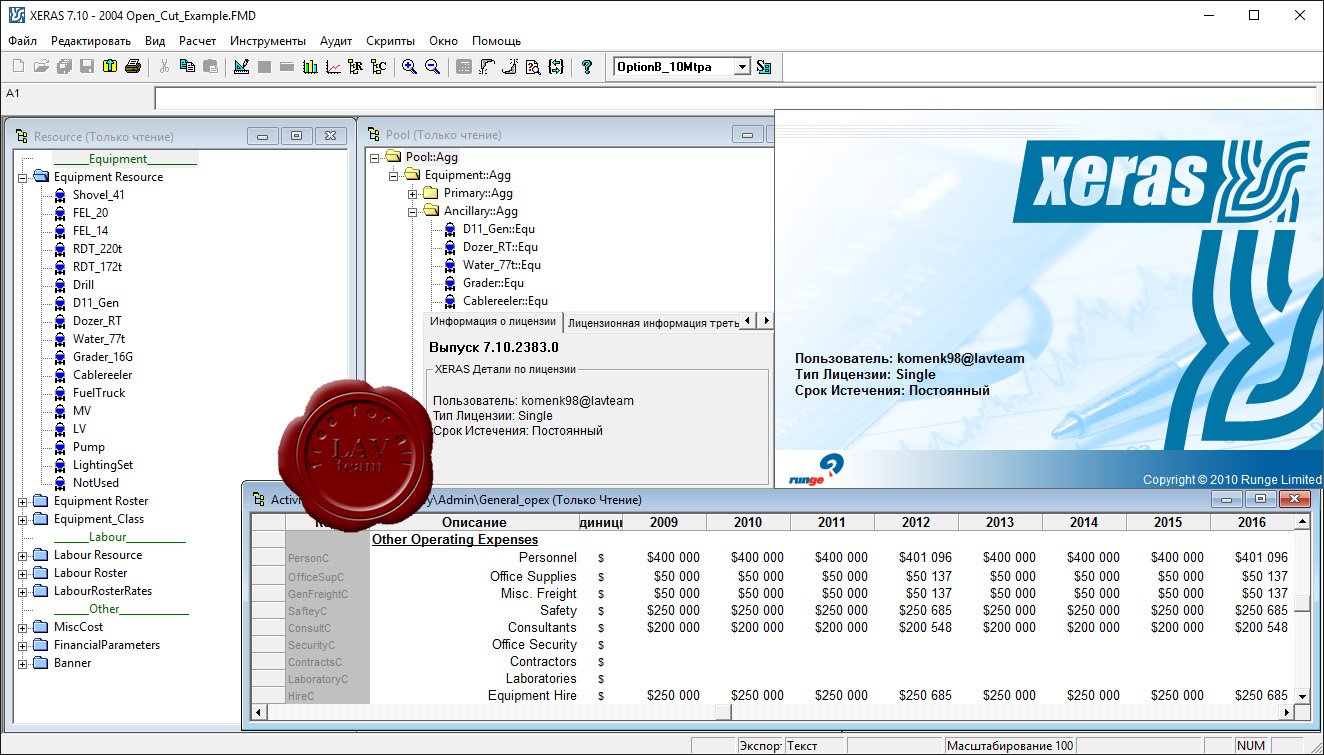Select LightingSet in the Resource tree

(103, 465)
